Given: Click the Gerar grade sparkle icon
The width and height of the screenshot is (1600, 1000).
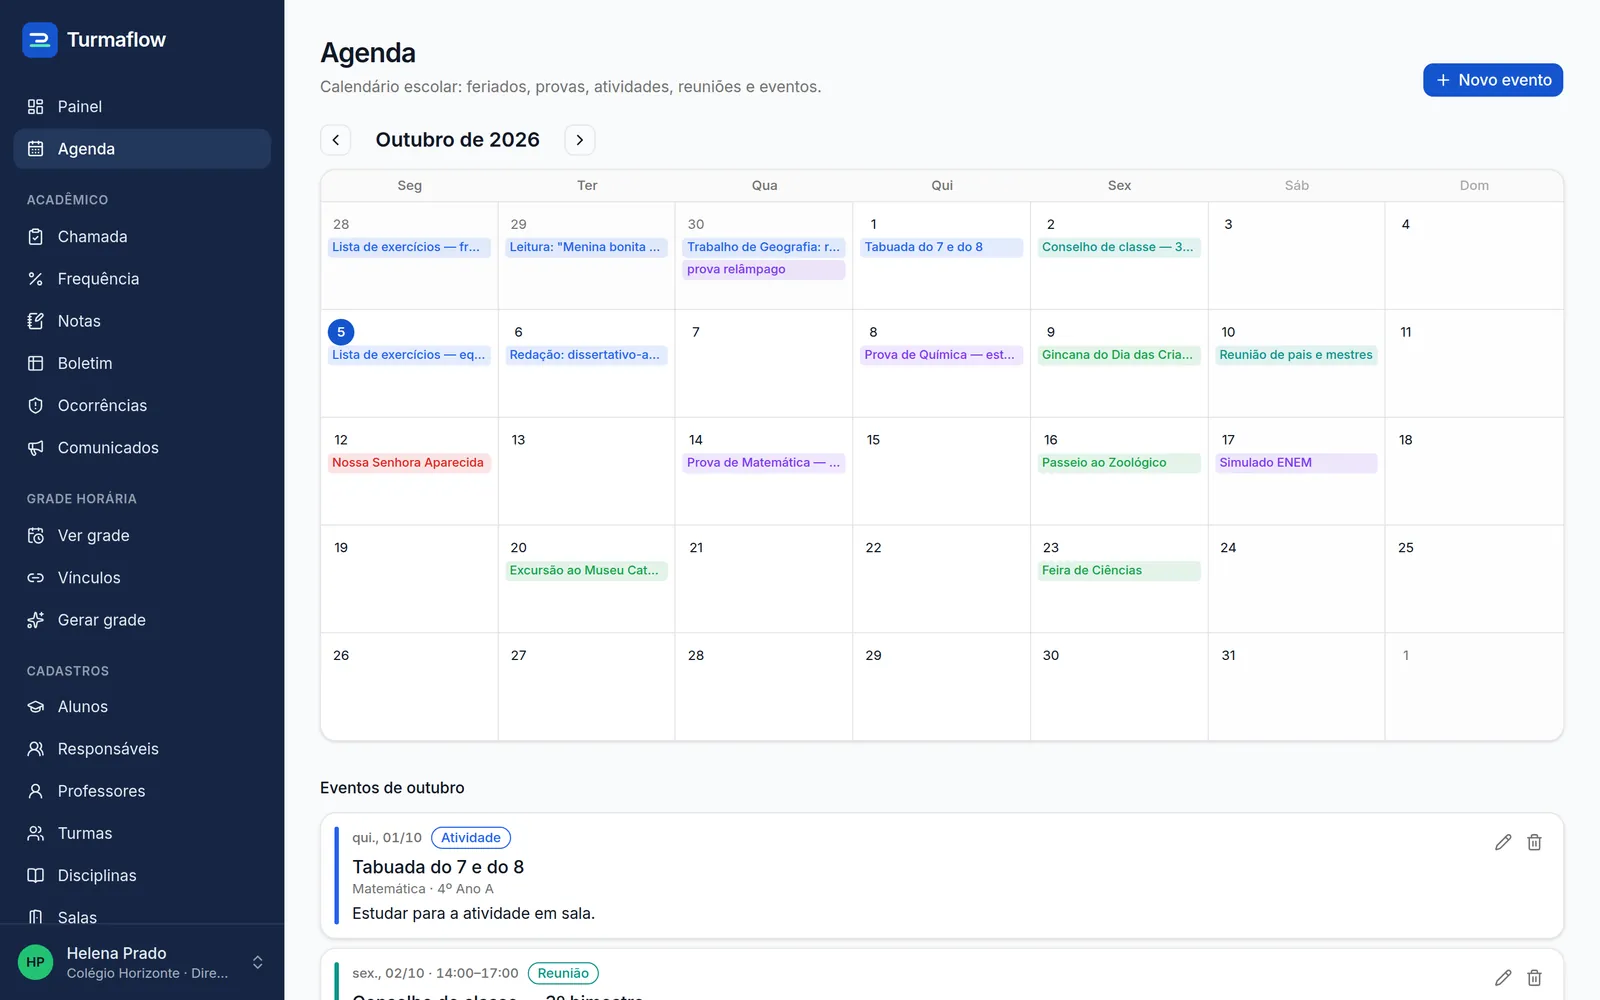Looking at the screenshot, I should click(36, 620).
